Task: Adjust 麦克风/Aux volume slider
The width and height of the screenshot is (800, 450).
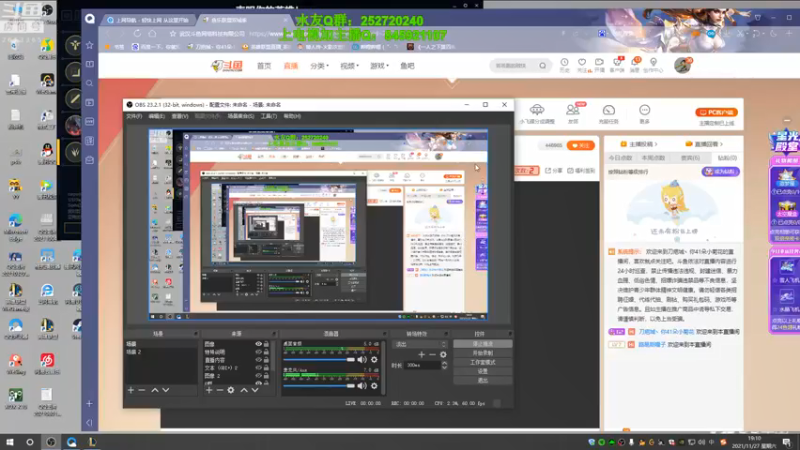Action: [319, 386]
